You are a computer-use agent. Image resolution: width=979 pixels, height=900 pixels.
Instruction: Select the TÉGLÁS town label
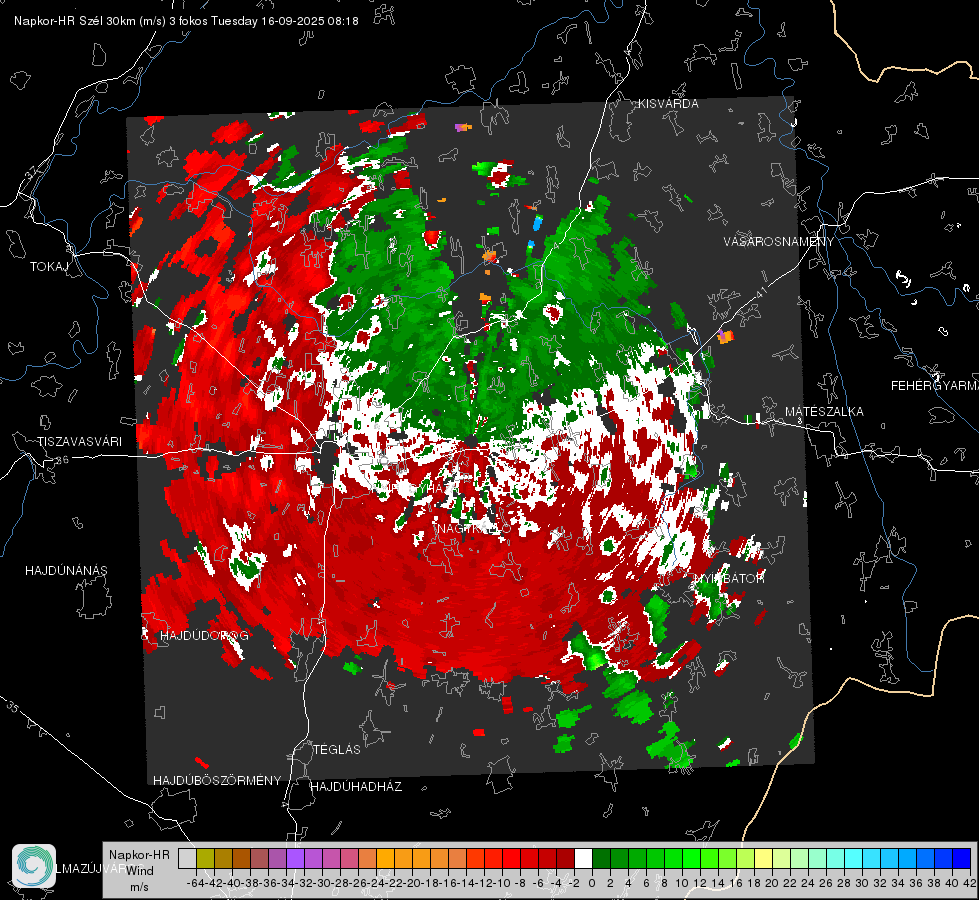[x=337, y=749]
